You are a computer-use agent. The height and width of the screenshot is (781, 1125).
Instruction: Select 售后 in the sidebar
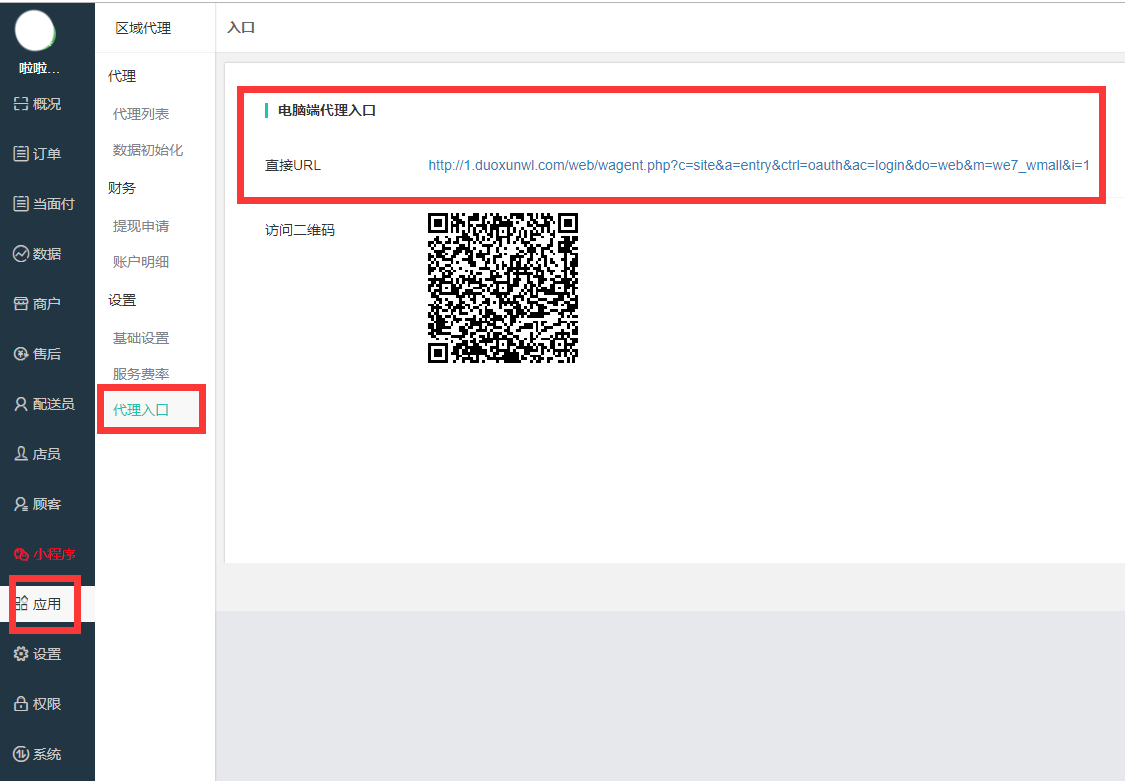pos(47,354)
